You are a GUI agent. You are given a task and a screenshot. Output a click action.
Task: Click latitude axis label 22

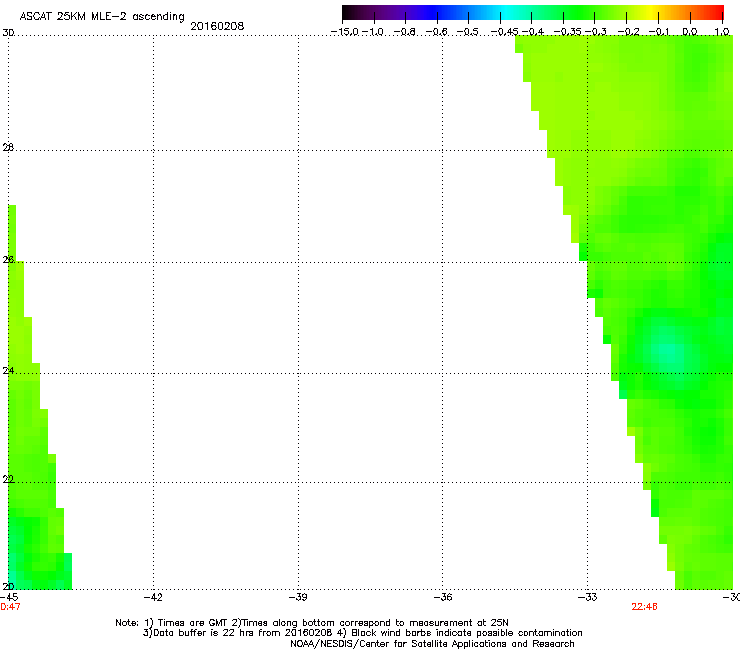point(8,480)
